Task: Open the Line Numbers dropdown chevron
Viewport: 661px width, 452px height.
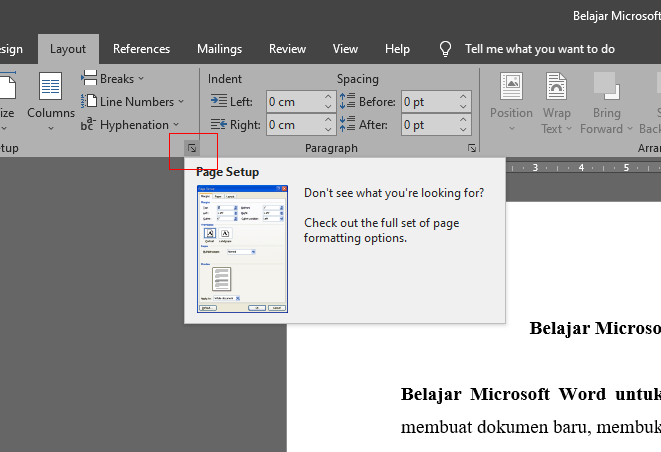Action: pos(181,101)
